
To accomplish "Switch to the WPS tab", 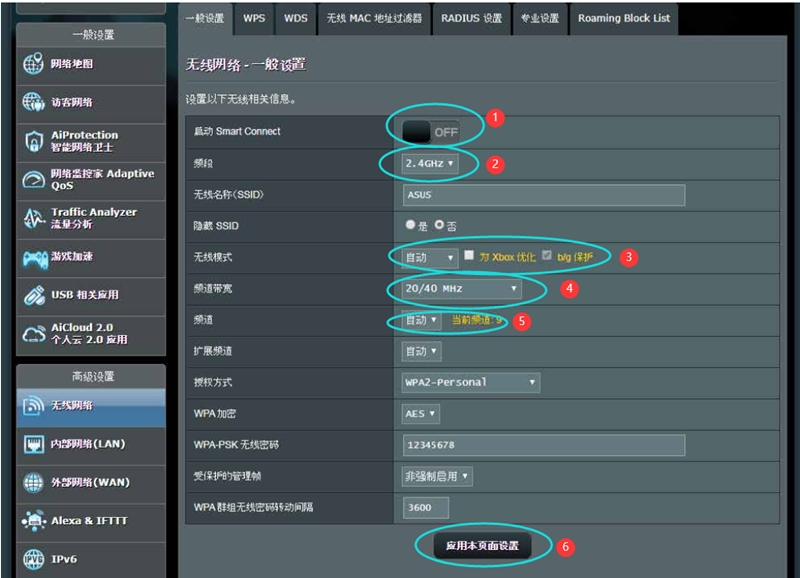I will [253, 18].
